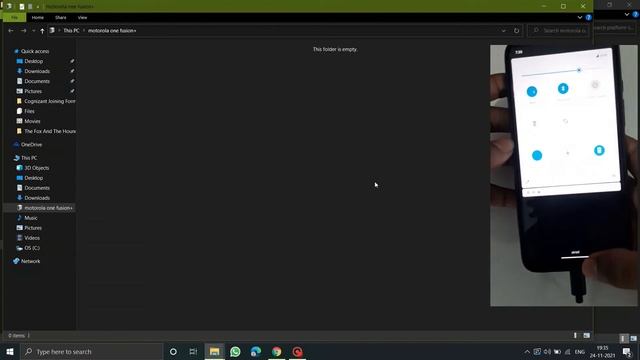This screenshot has height=360, width=640.
Task: Open the Share ribbon tab
Action: tap(60, 18)
